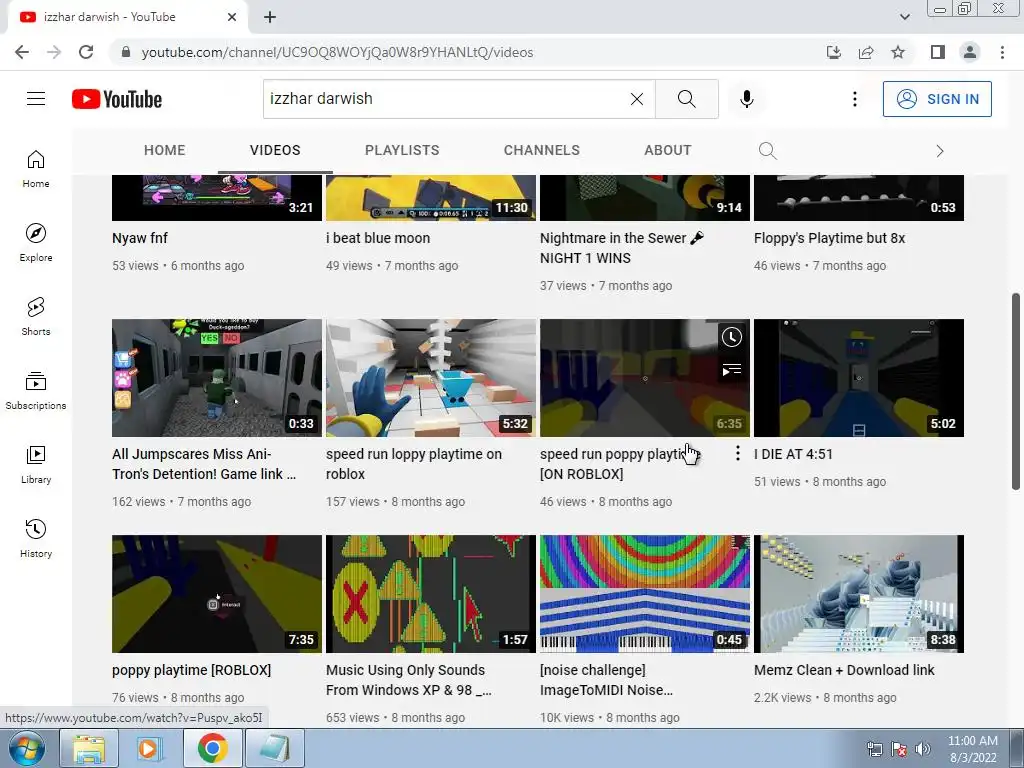Bookmark this page star icon

(x=898, y=52)
